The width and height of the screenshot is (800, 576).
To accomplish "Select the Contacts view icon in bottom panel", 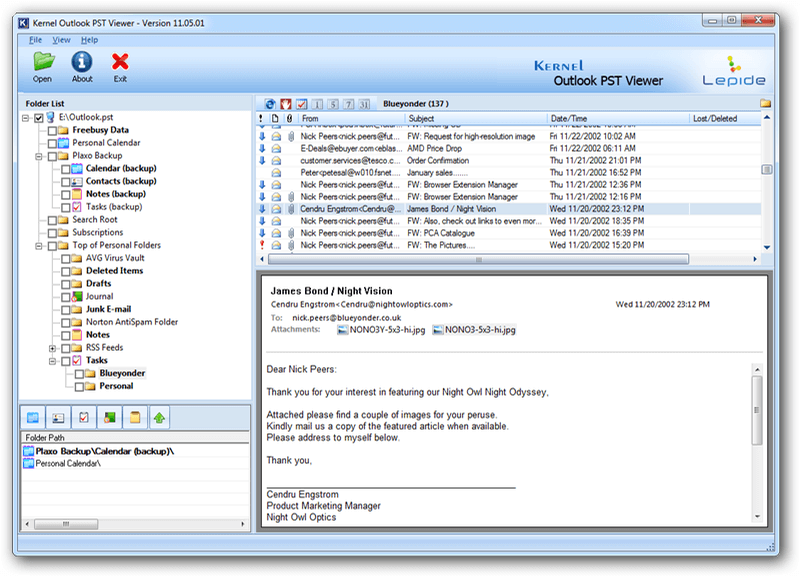I will coord(58,417).
